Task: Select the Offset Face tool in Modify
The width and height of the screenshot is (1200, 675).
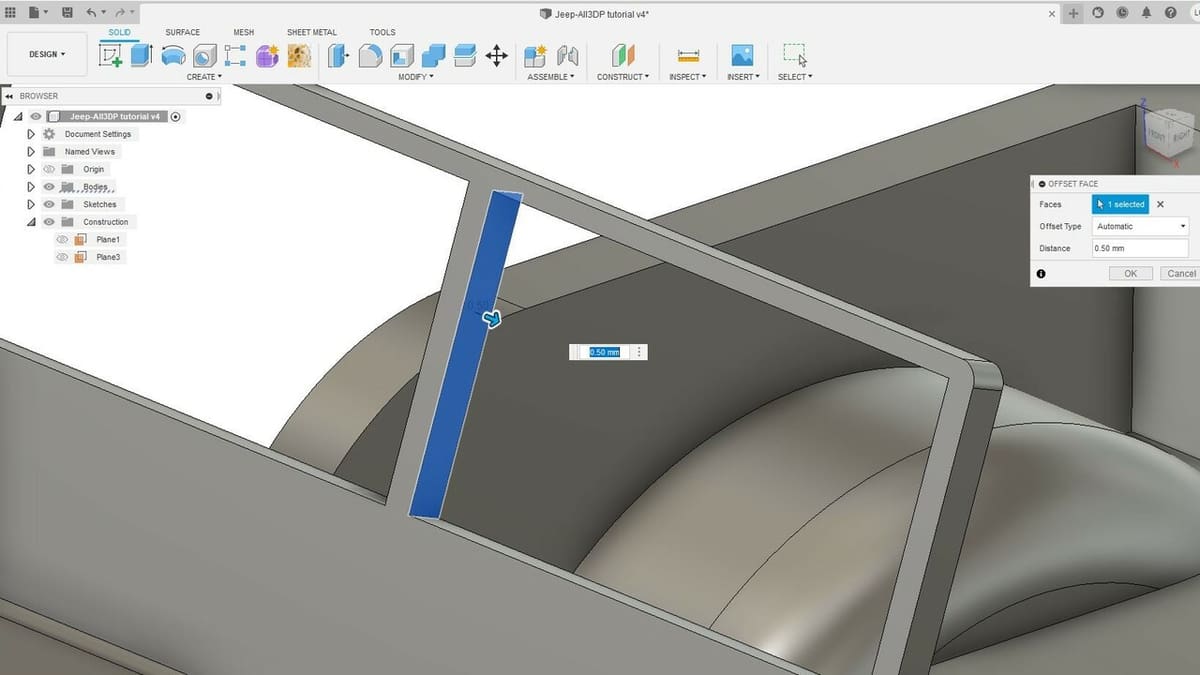Action: click(x=465, y=55)
